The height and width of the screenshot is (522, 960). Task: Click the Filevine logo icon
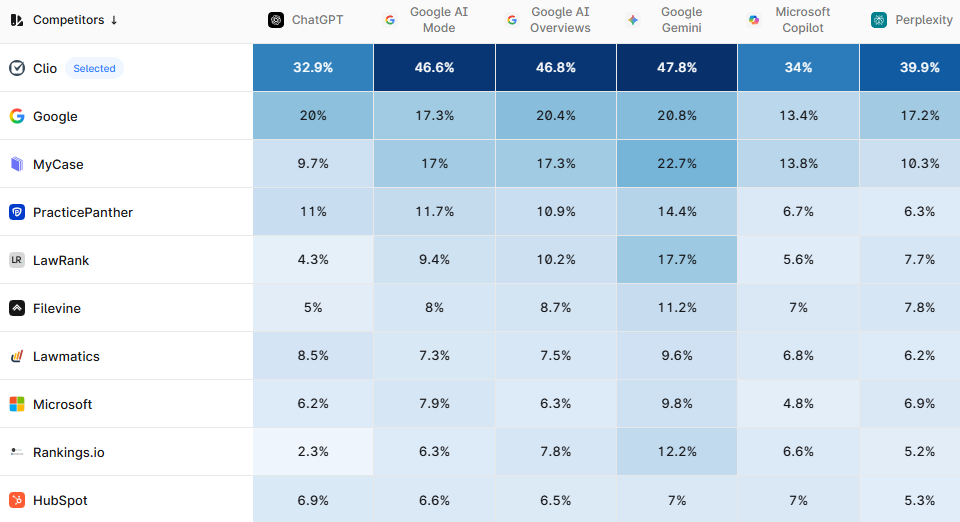[x=17, y=308]
